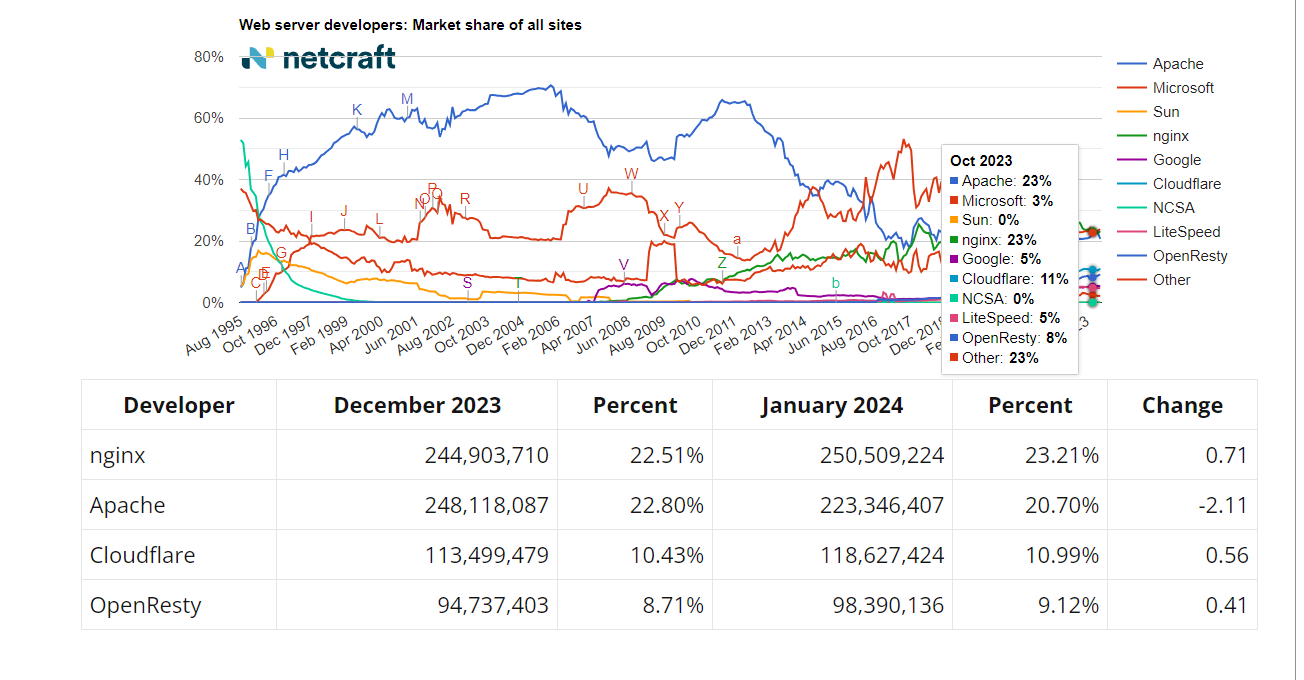Click the OpenResty legend entry
Screen dimensions: 1304x680
coord(1172,256)
